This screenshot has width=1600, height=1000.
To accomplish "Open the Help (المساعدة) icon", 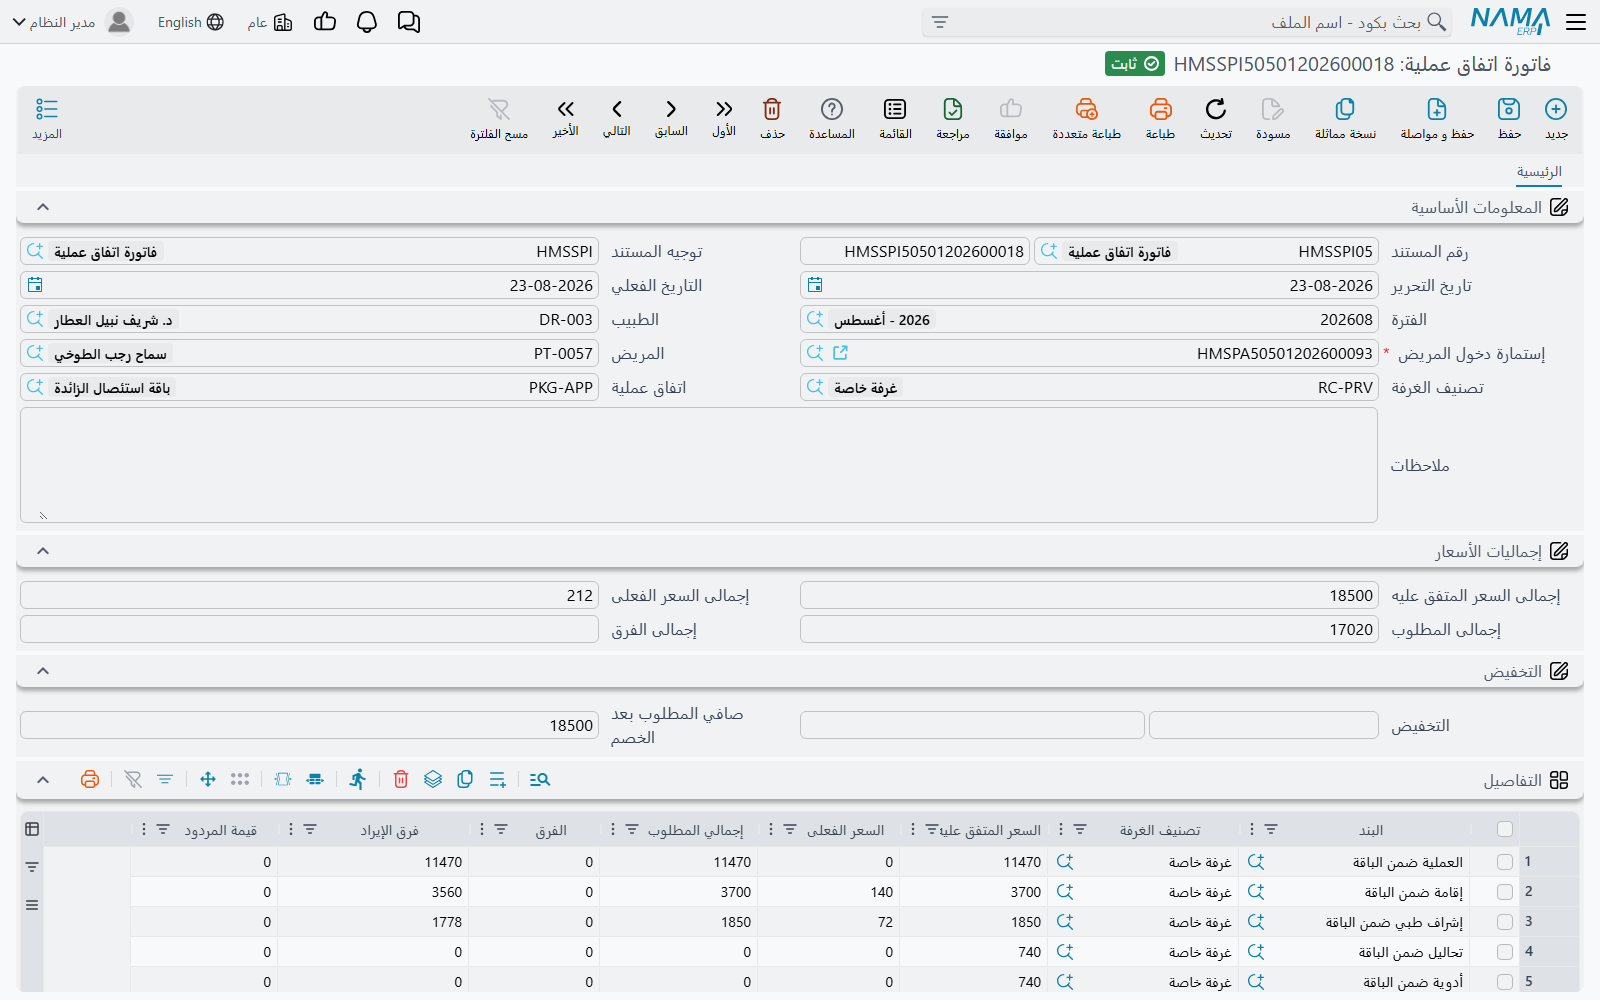I will click(x=832, y=109).
